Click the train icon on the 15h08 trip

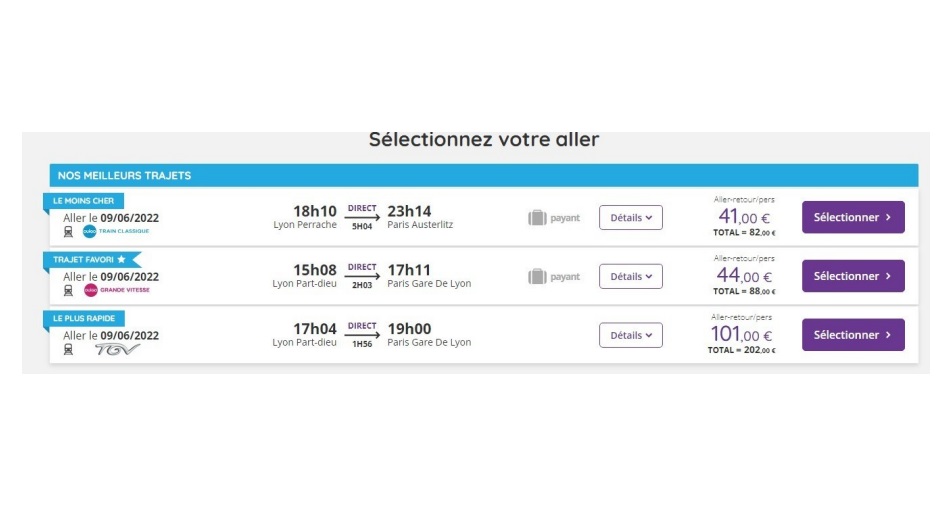pos(68,291)
